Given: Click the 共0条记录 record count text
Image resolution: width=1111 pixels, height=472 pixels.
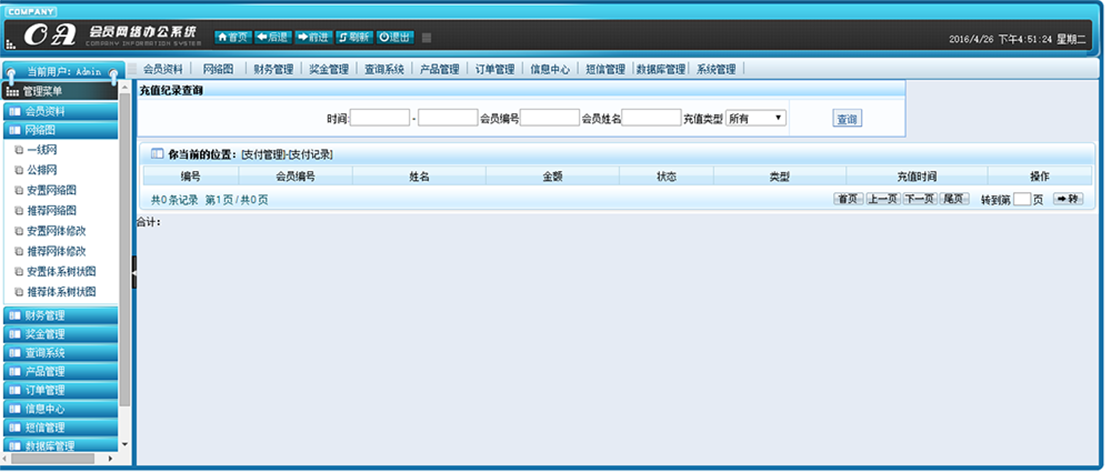Looking at the screenshot, I should tap(174, 201).
